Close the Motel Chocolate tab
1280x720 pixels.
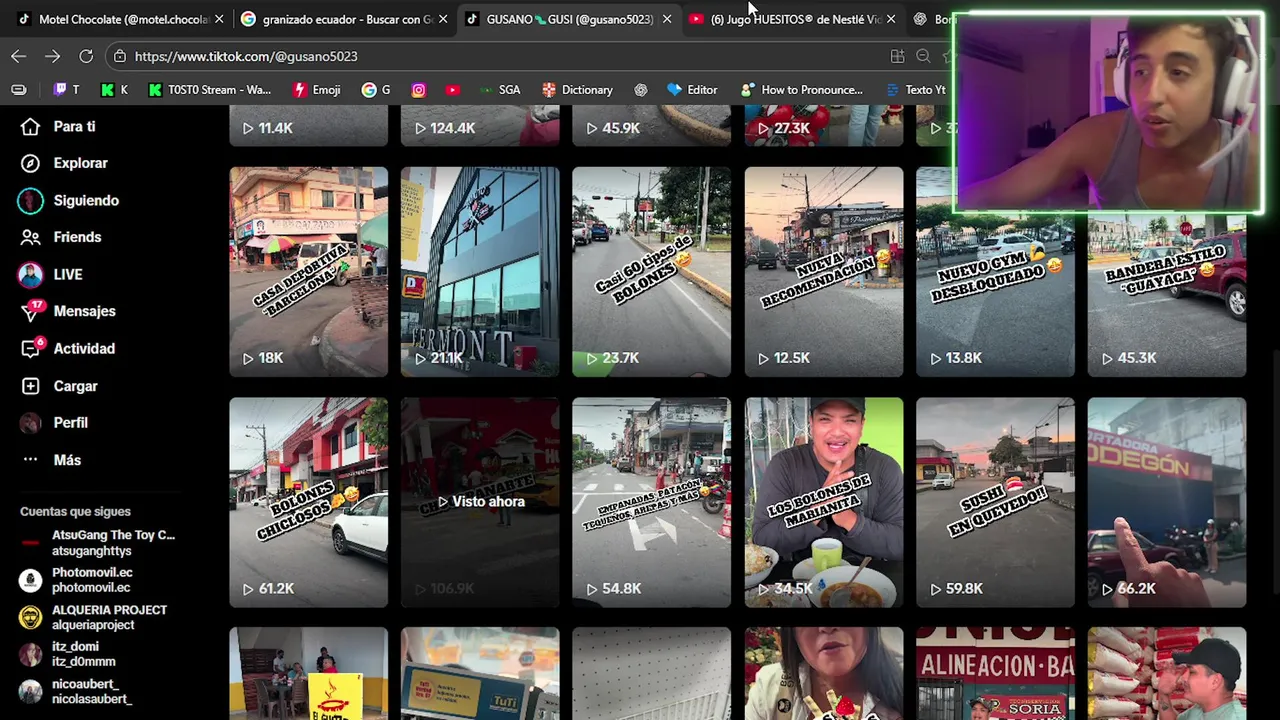(219, 19)
